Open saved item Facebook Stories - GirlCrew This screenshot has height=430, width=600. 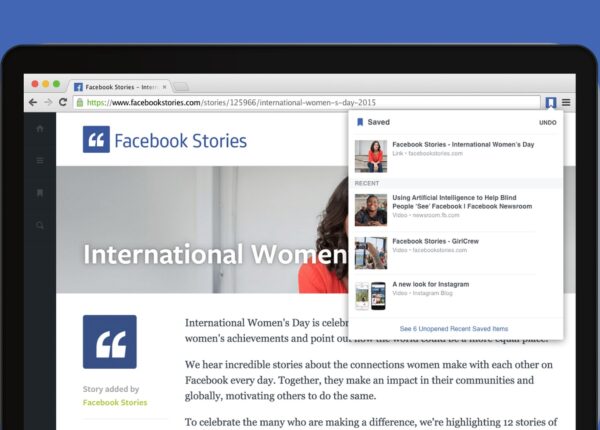click(455, 253)
